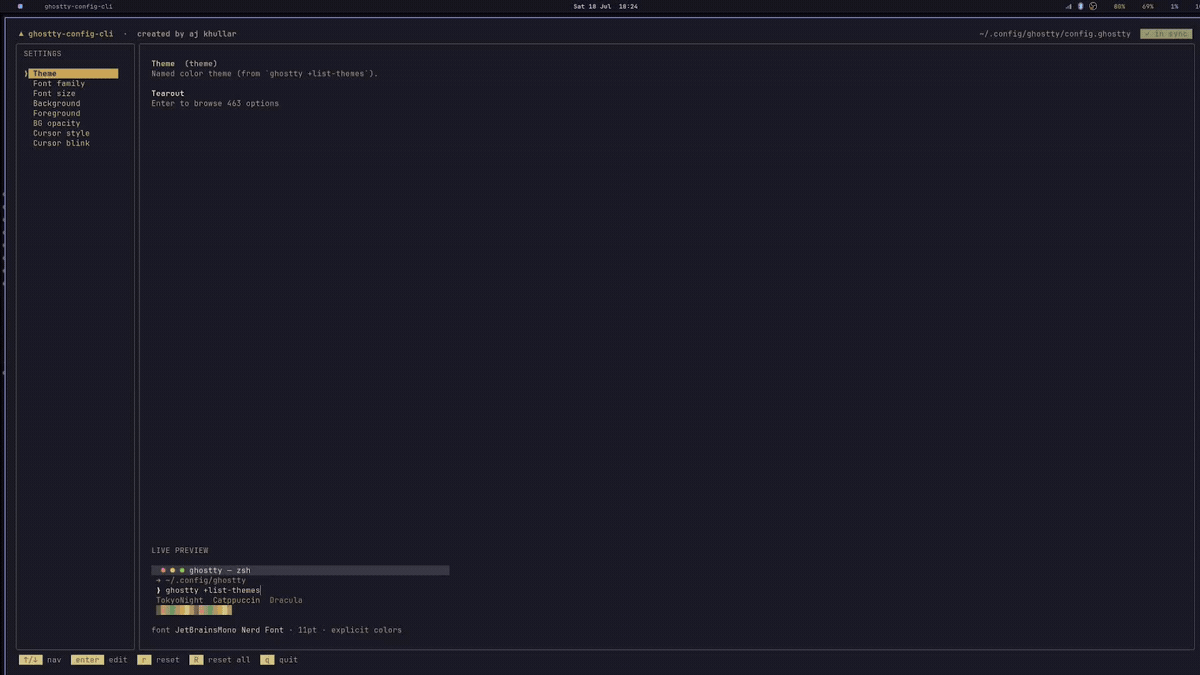The height and width of the screenshot is (675, 1200).
Task: Click the red dot in preview title bar
Action: [x=163, y=570]
